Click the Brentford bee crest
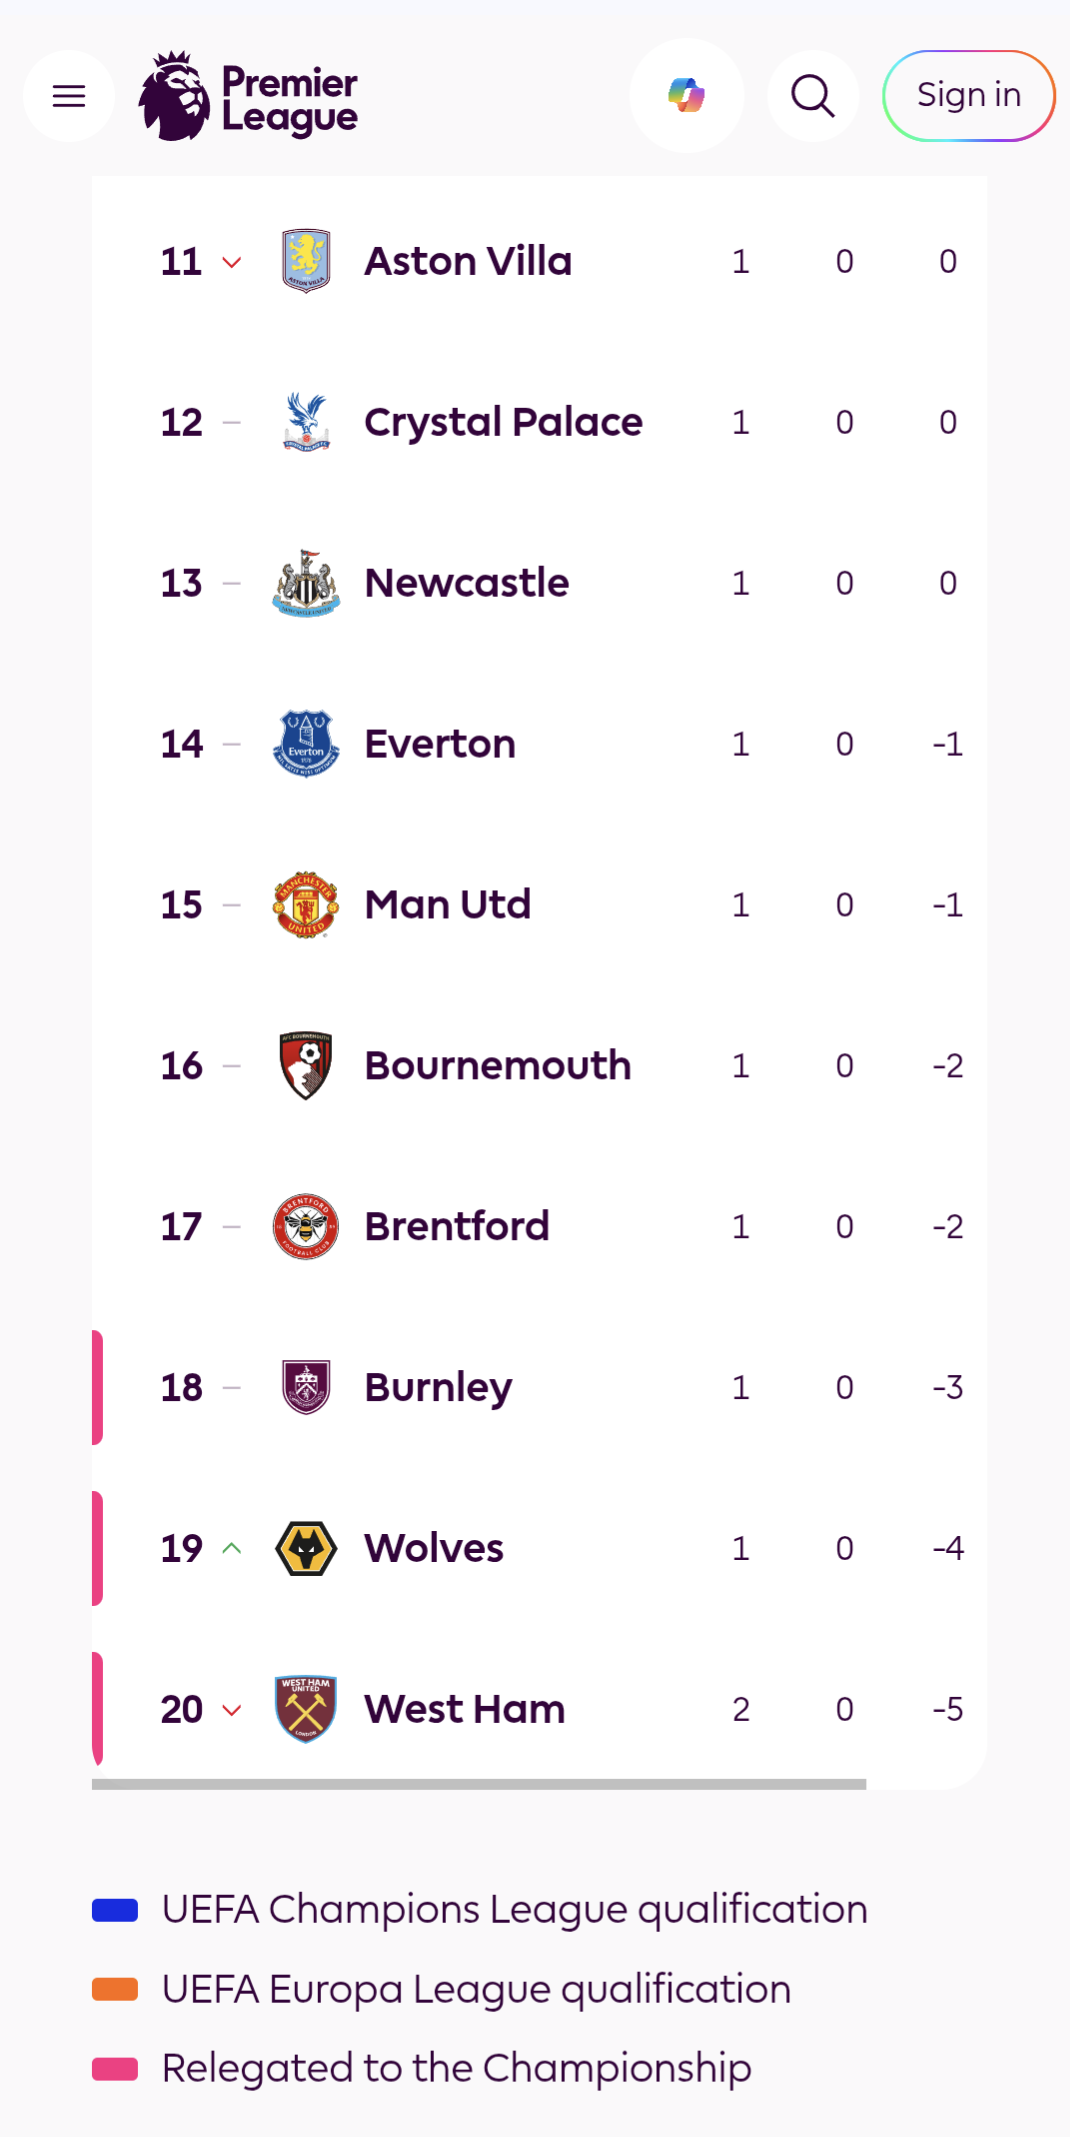This screenshot has width=1070, height=2137. pyautogui.click(x=306, y=1227)
